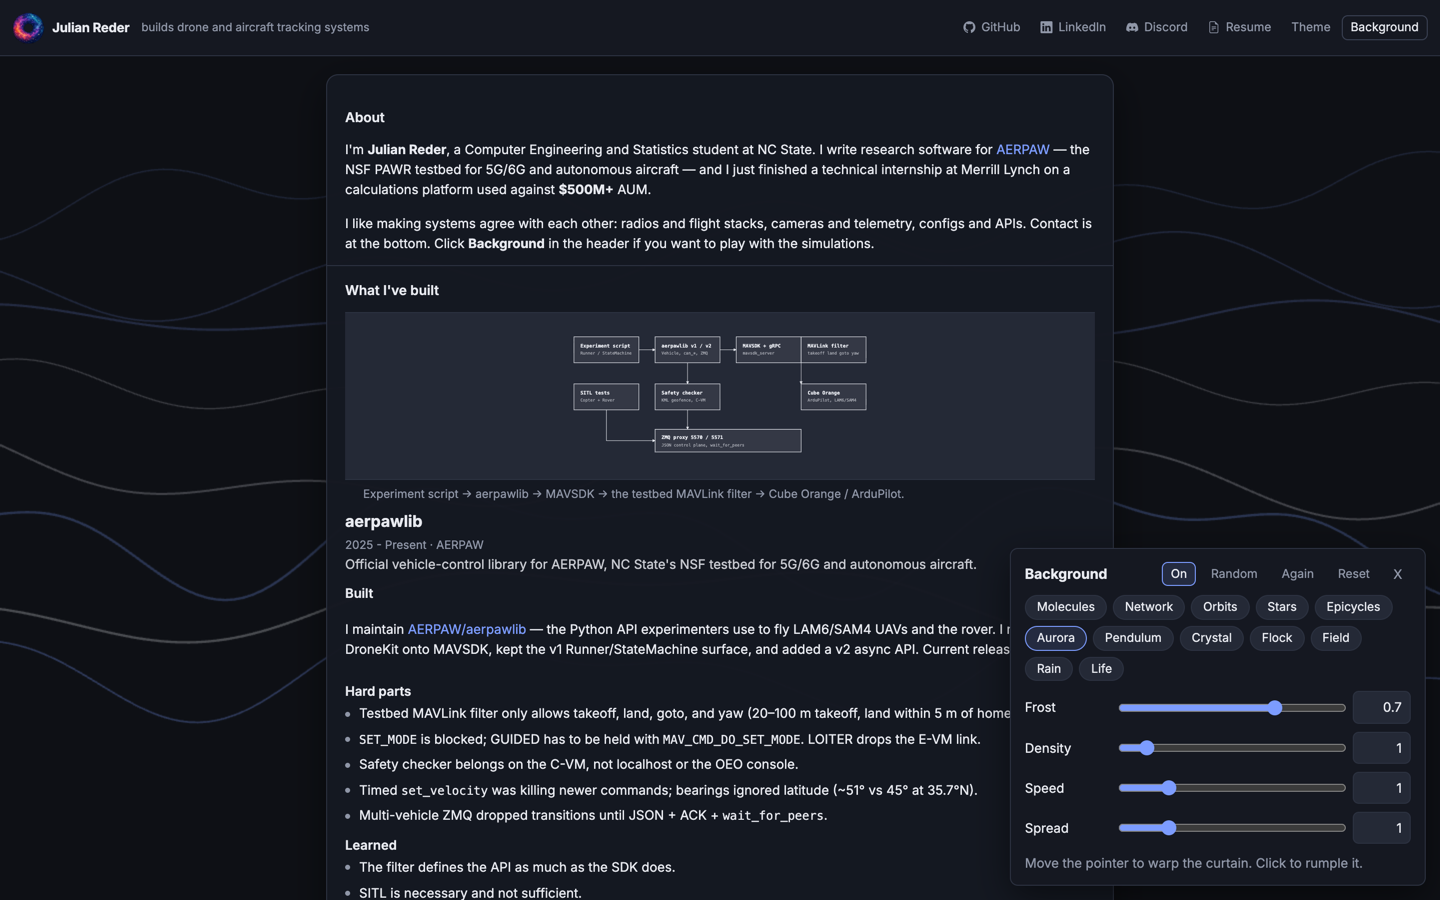Image resolution: width=1440 pixels, height=900 pixels.
Task: Click the Spread slider track
Action: (1232, 828)
